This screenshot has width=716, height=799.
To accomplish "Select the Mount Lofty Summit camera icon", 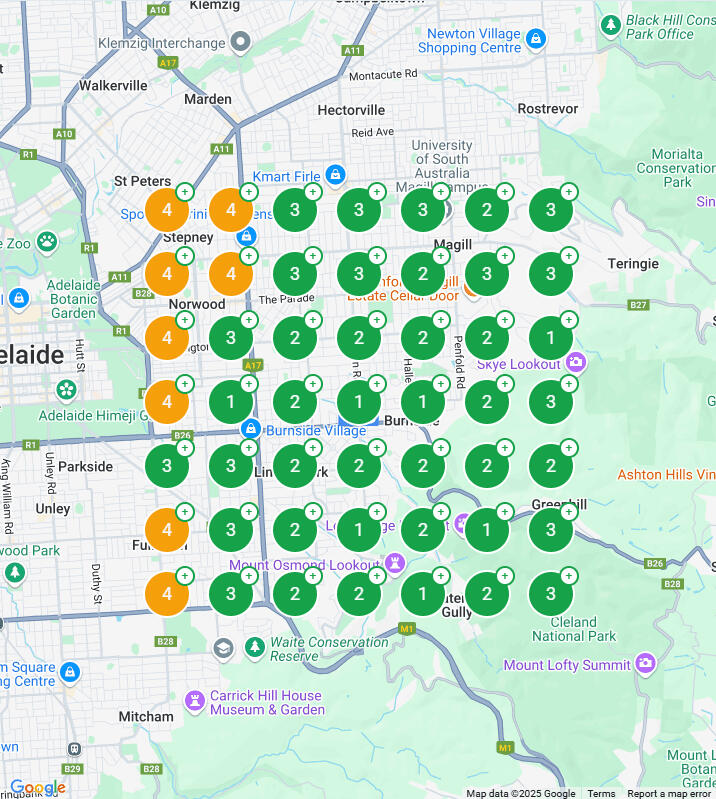I will [646, 663].
